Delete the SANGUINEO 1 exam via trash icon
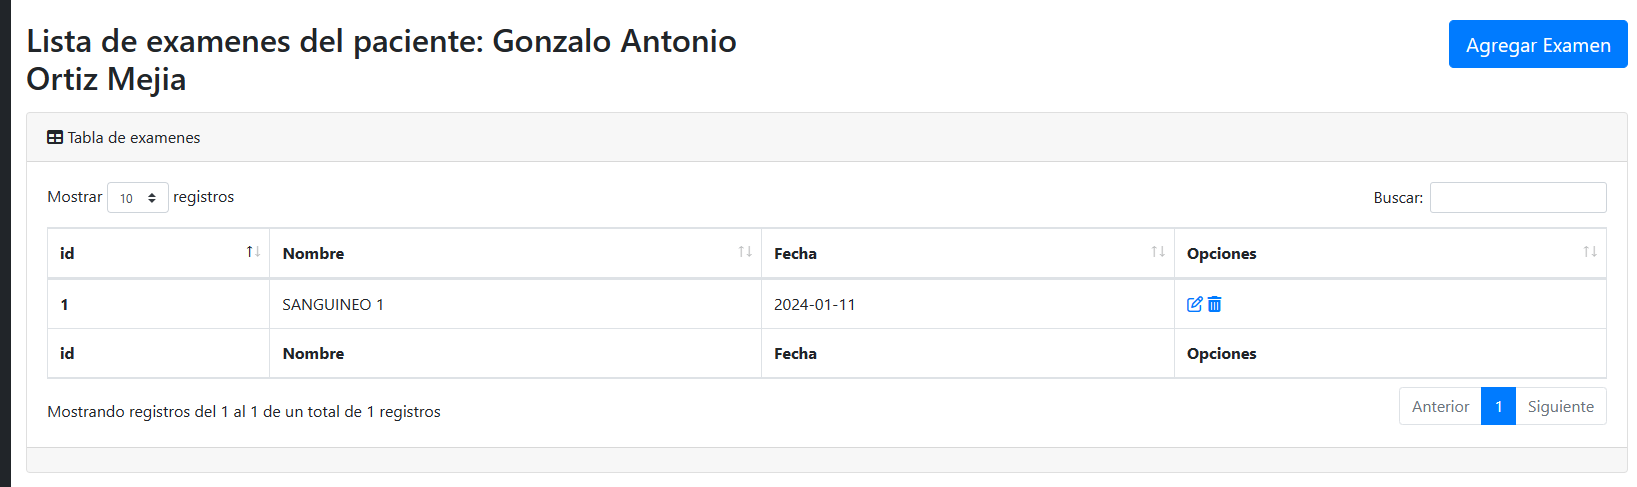Viewport: 1637px width, 487px height. (1214, 304)
